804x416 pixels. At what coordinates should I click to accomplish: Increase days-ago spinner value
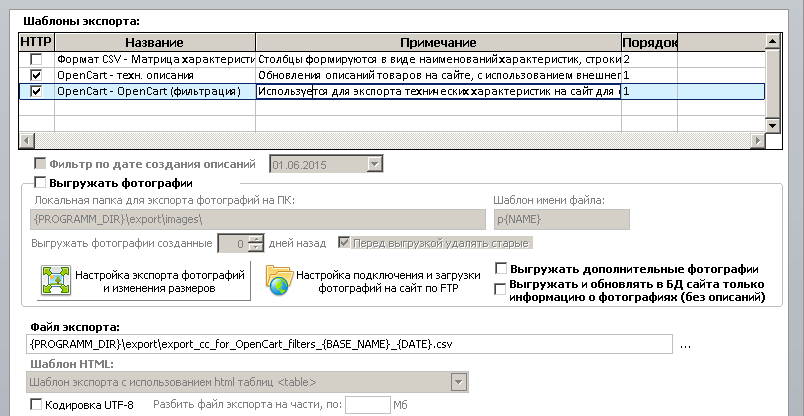click(255, 239)
